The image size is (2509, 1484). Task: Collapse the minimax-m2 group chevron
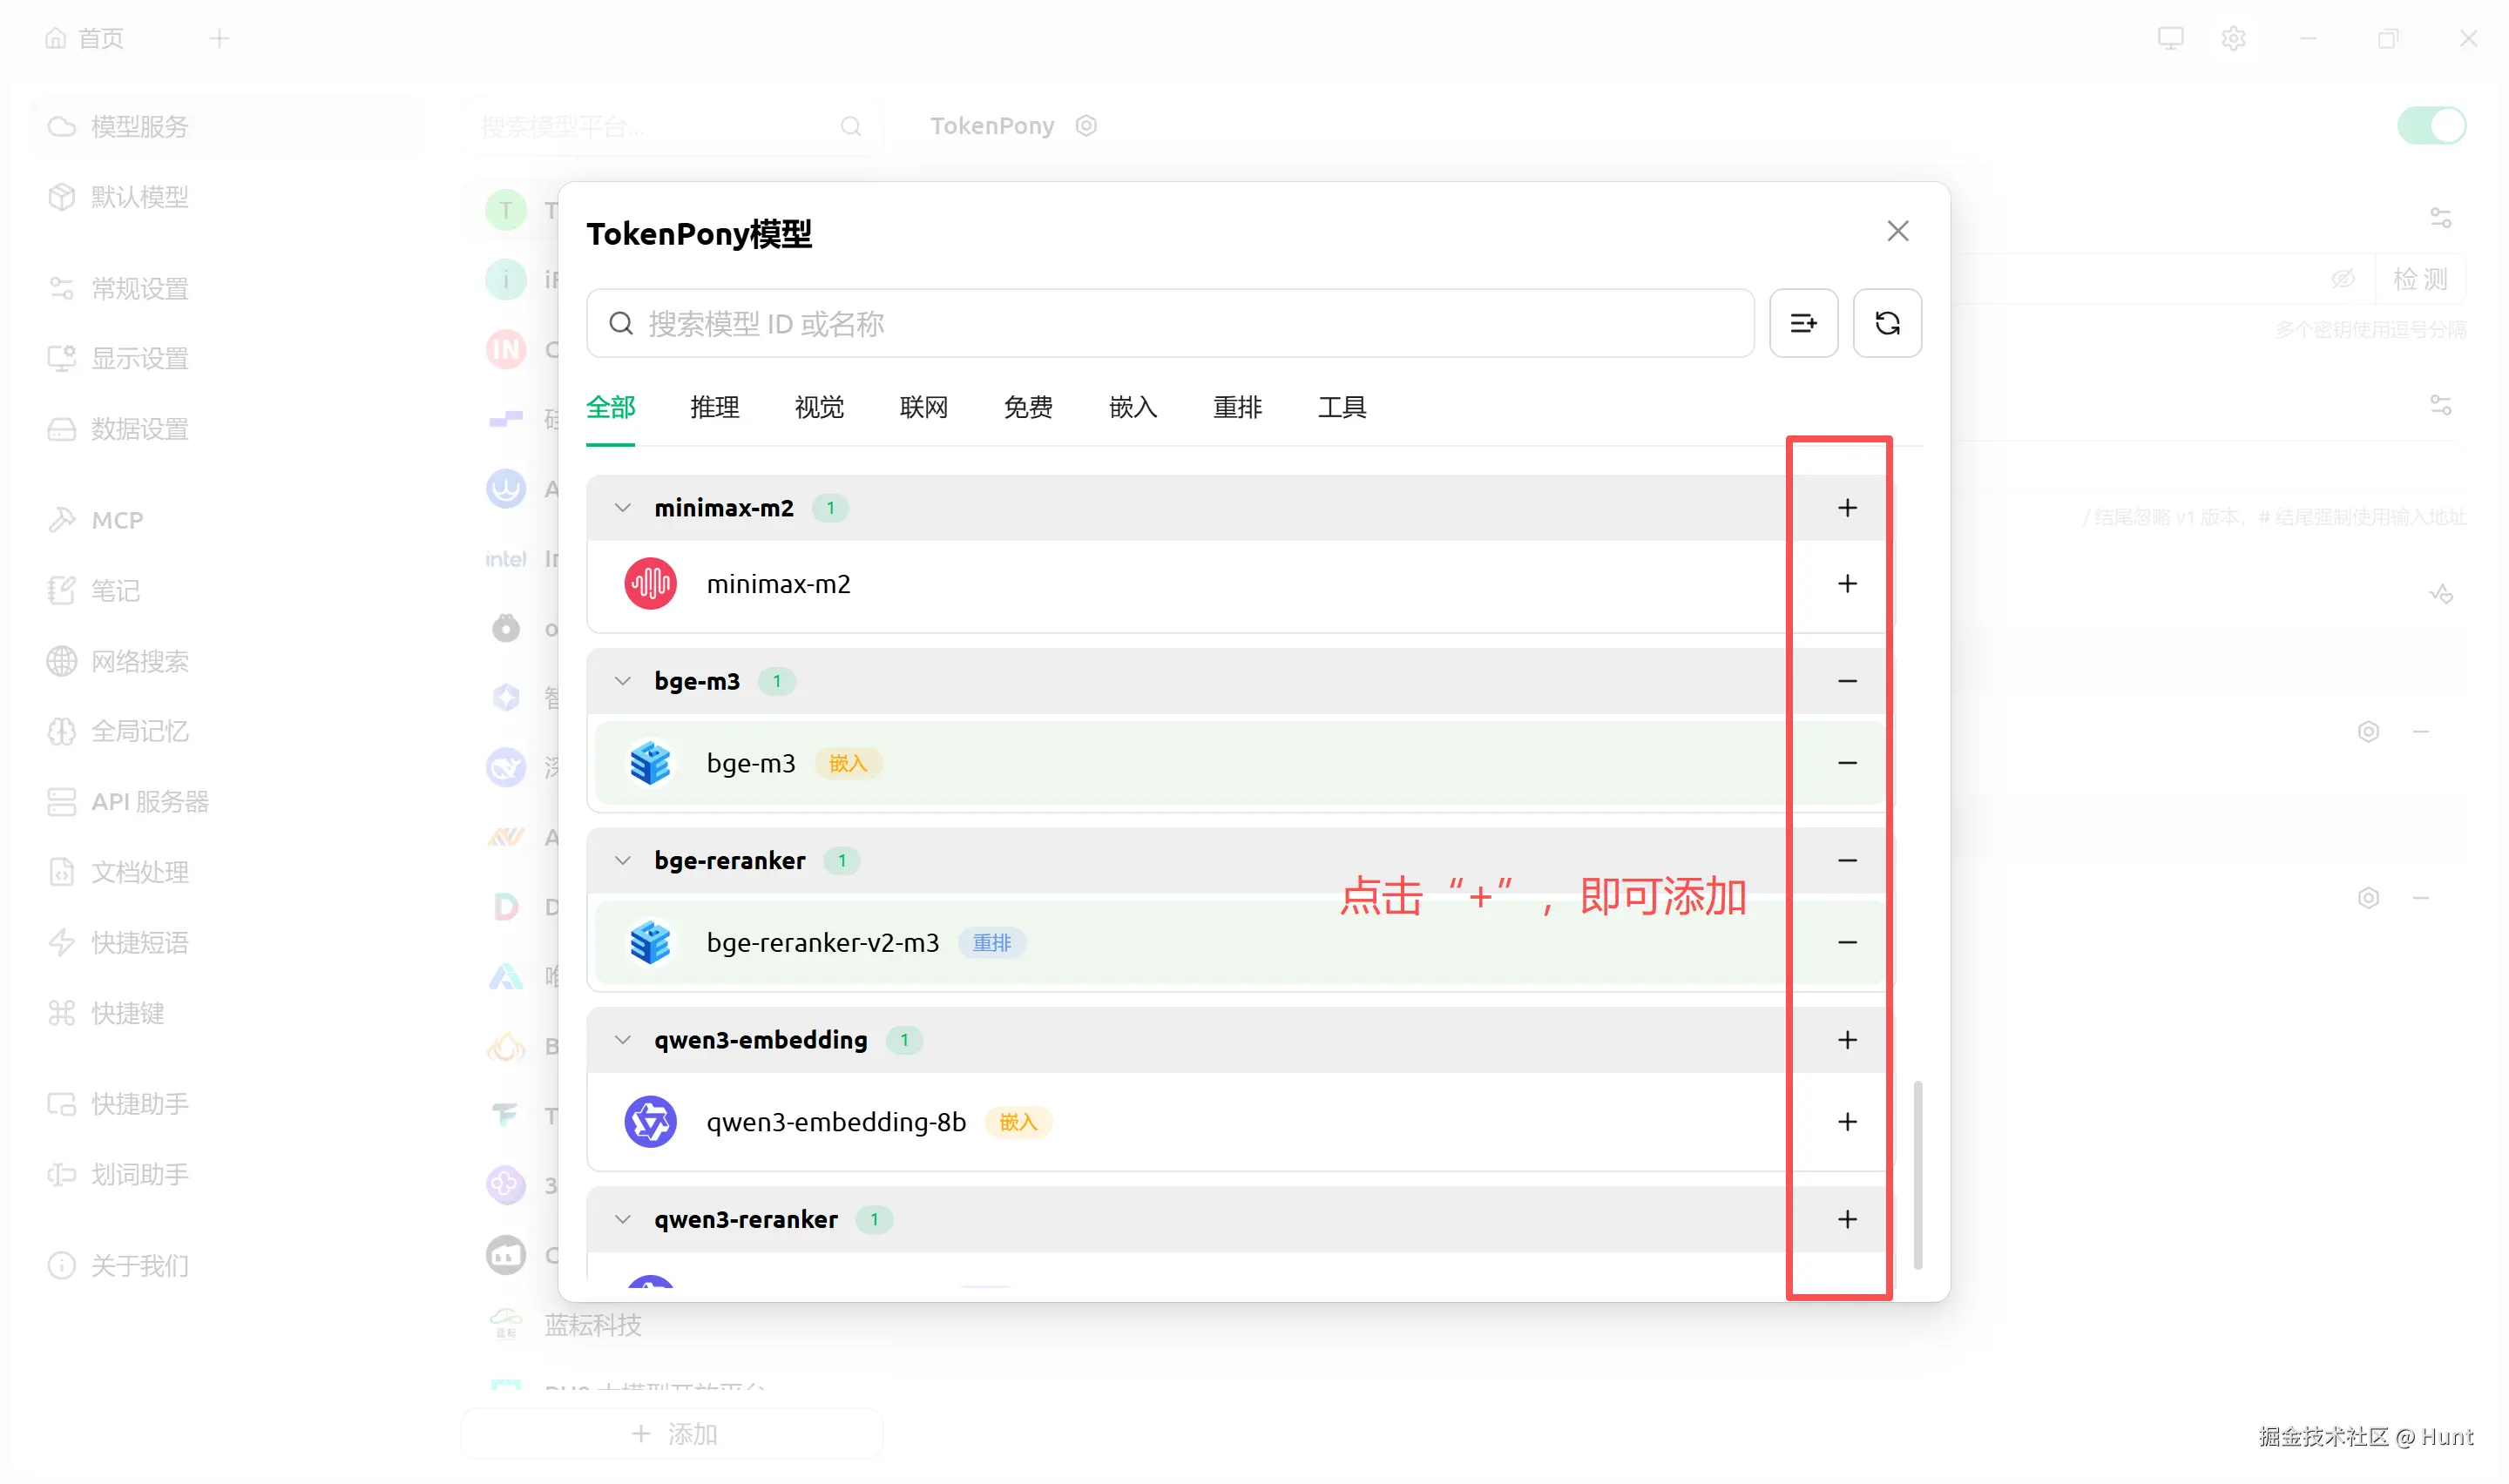click(x=622, y=508)
